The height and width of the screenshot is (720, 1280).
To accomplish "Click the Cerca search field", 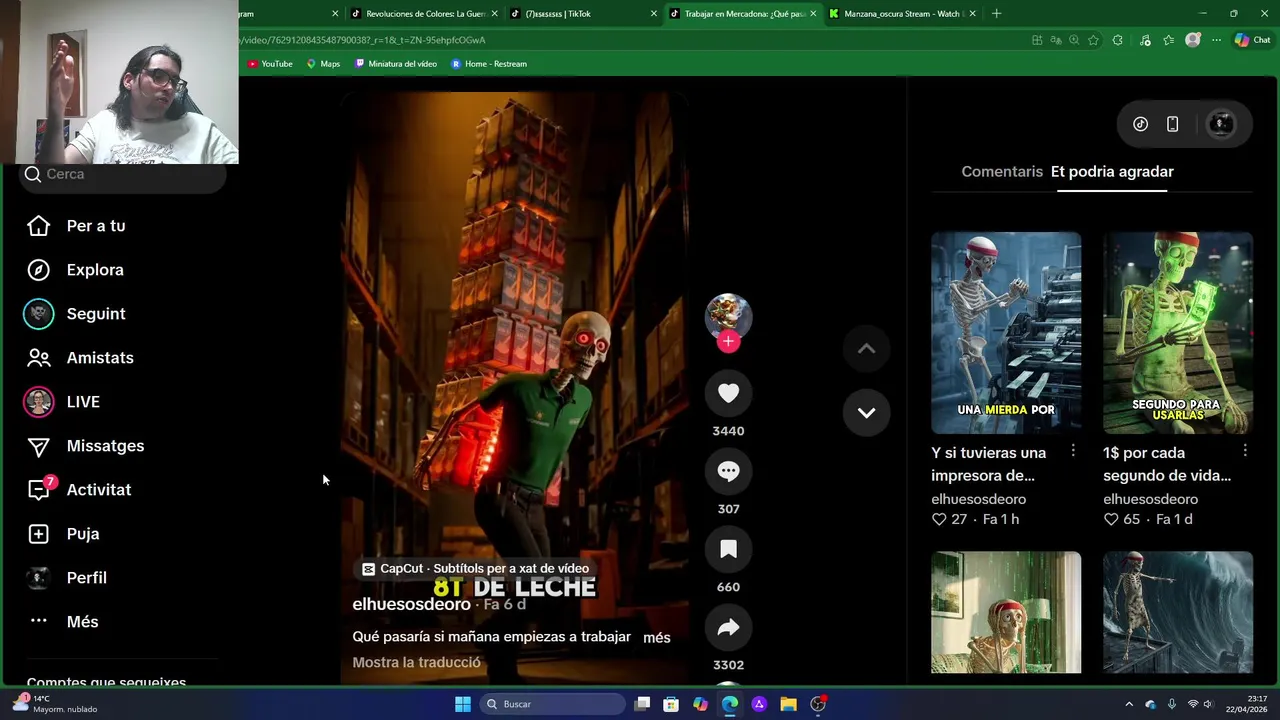I will [x=122, y=174].
